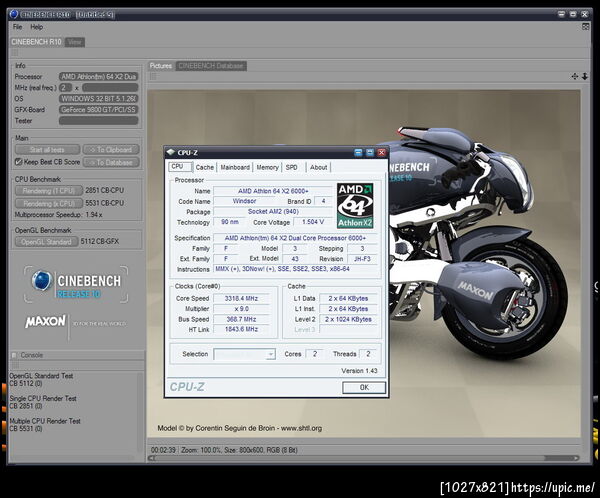This screenshot has height=498, width=600.
Task: Run Rendering (1 CPU) benchmark
Action: [x=49, y=190]
